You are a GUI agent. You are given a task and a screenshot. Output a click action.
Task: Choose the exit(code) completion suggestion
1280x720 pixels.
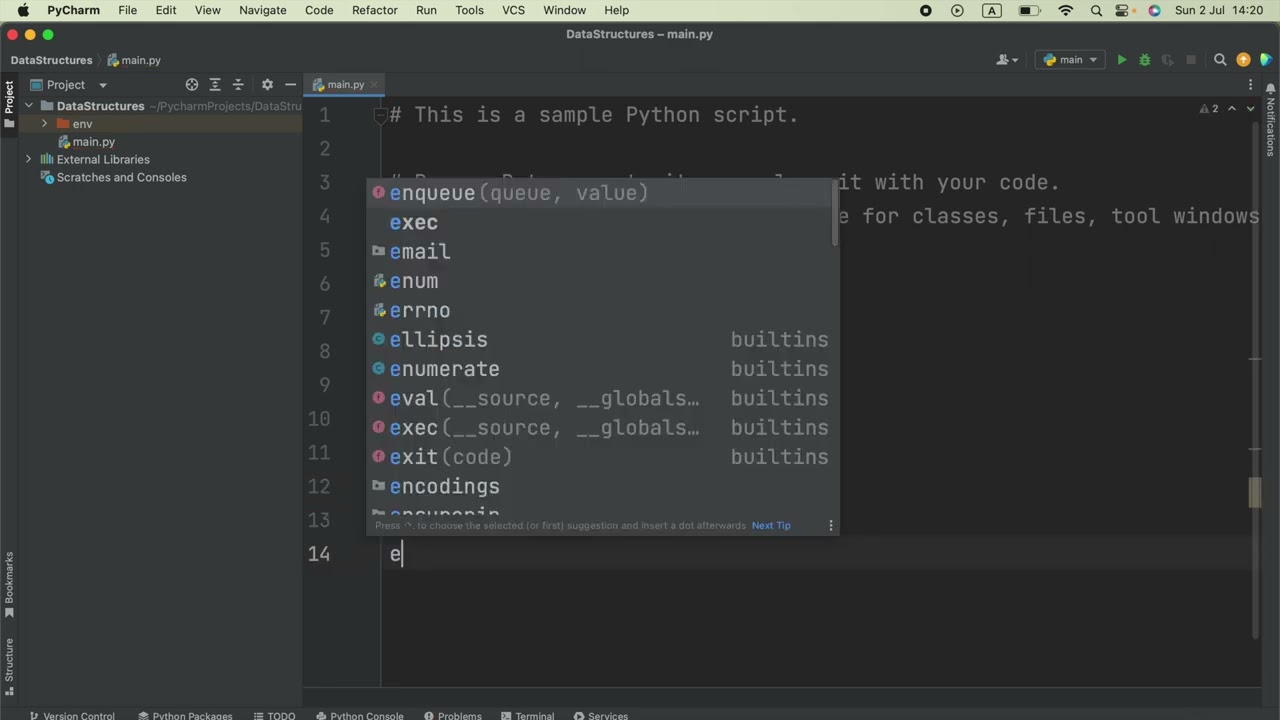click(600, 457)
